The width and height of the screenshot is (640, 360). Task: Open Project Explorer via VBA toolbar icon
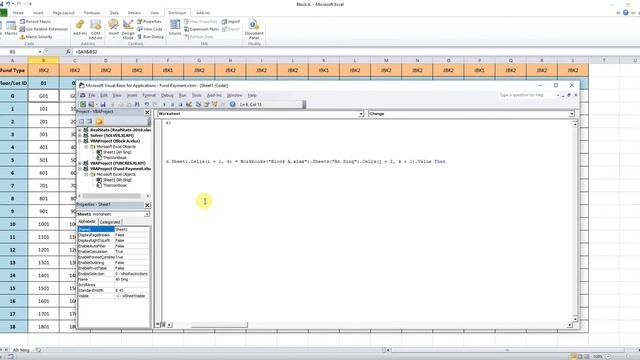pyautogui.click(x=198, y=104)
